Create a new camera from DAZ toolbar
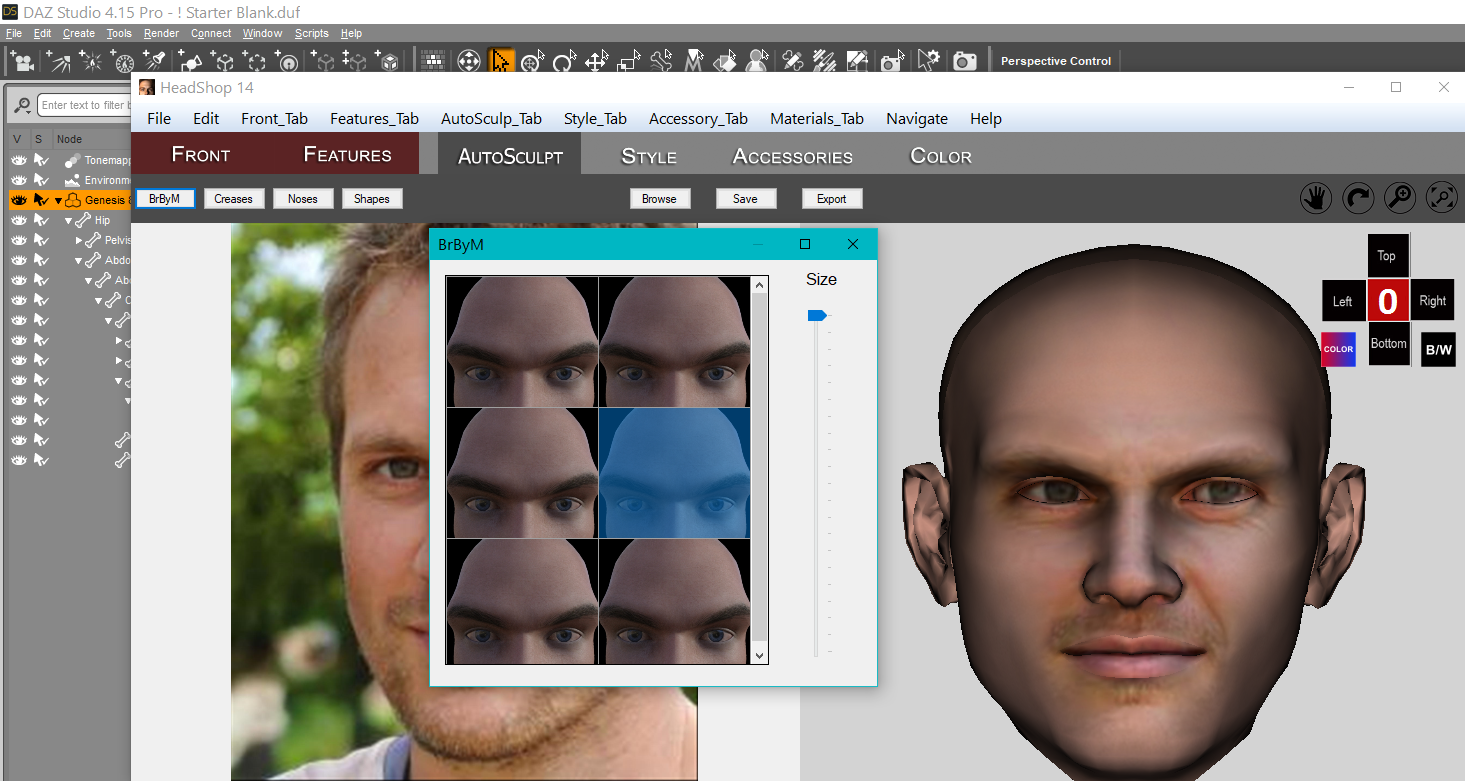The height and width of the screenshot is (781, 1465). [x=22, y=61]
